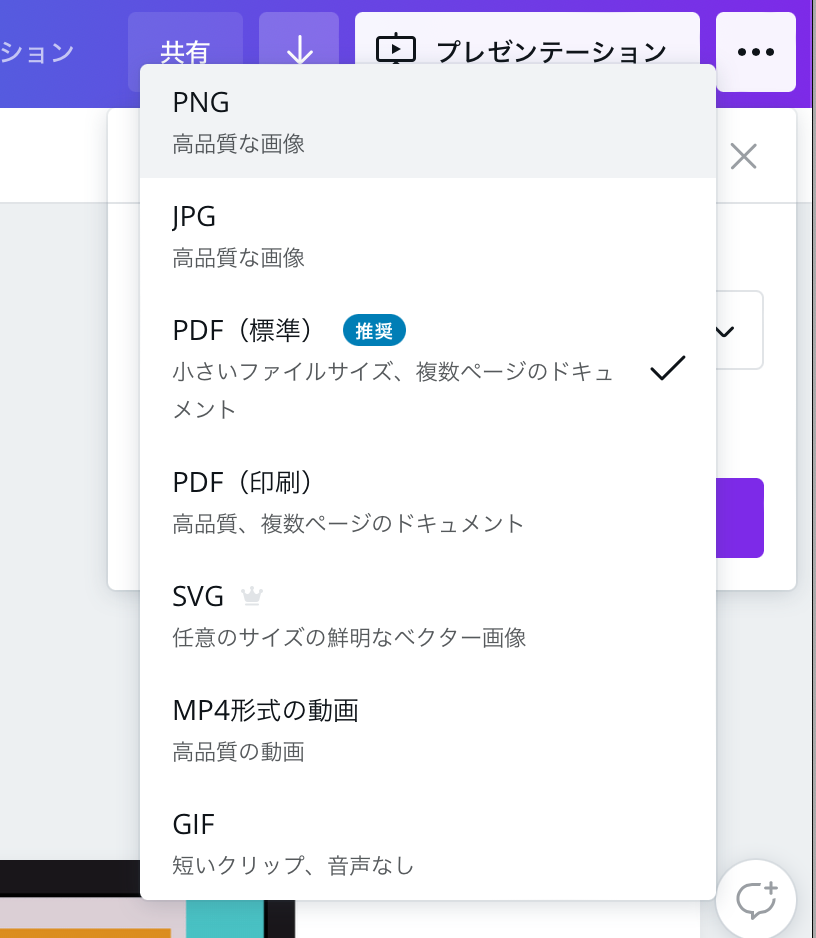
Task: Start プレゼンテーション mode
Action: pos(525,48)
